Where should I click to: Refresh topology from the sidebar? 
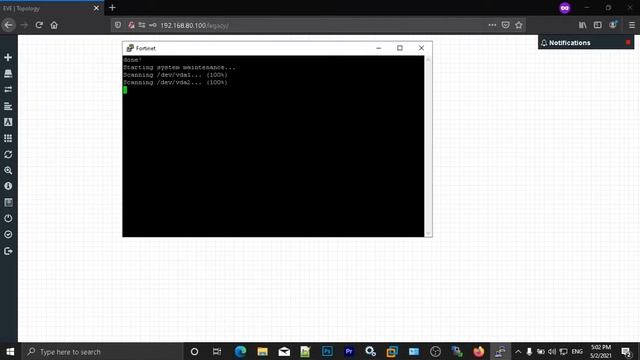point(8,154)
